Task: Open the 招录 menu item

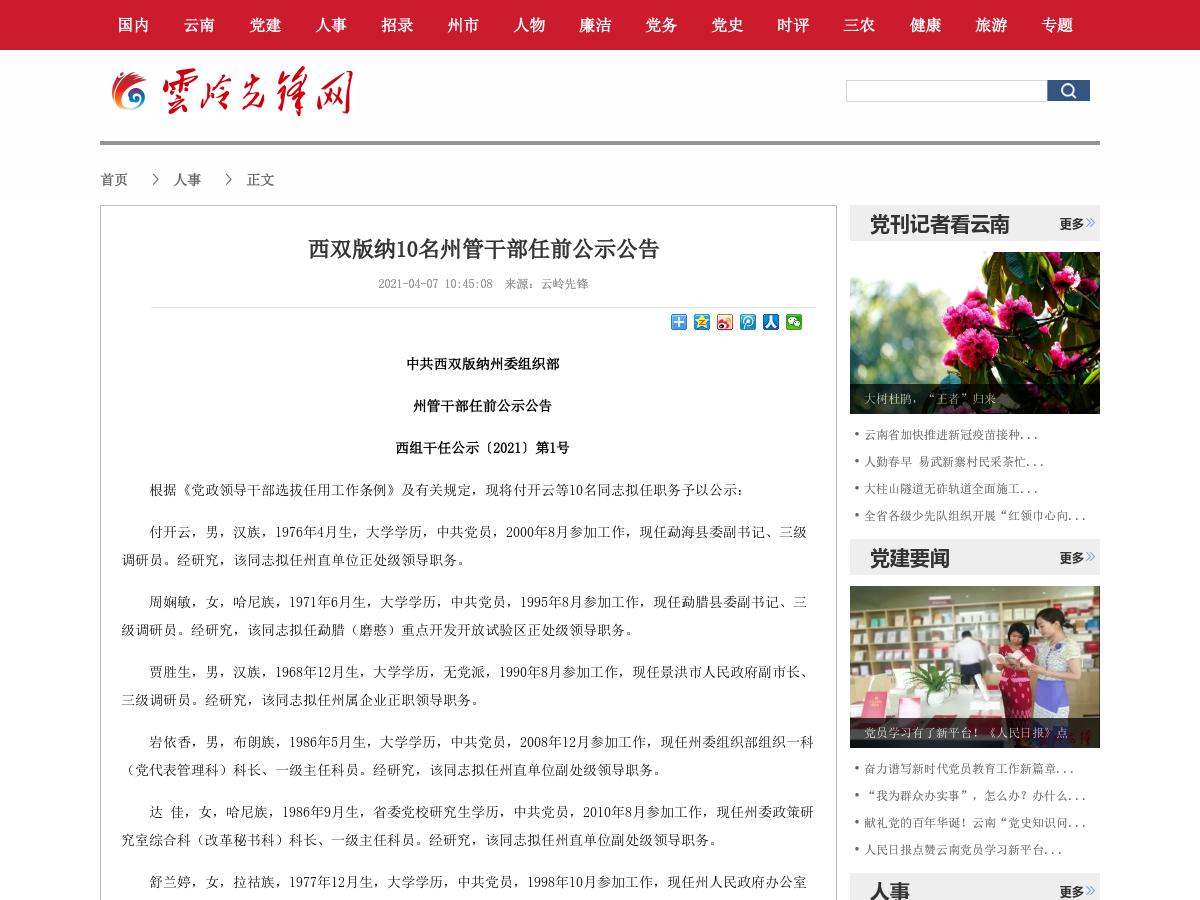Action: click(x=397, y=25)
